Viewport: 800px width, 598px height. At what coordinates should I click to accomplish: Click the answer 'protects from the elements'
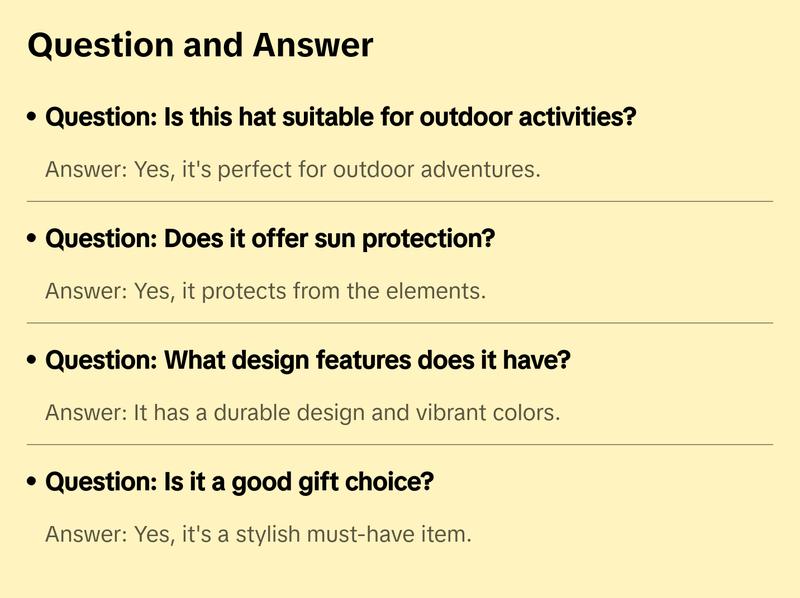point(265,291)
